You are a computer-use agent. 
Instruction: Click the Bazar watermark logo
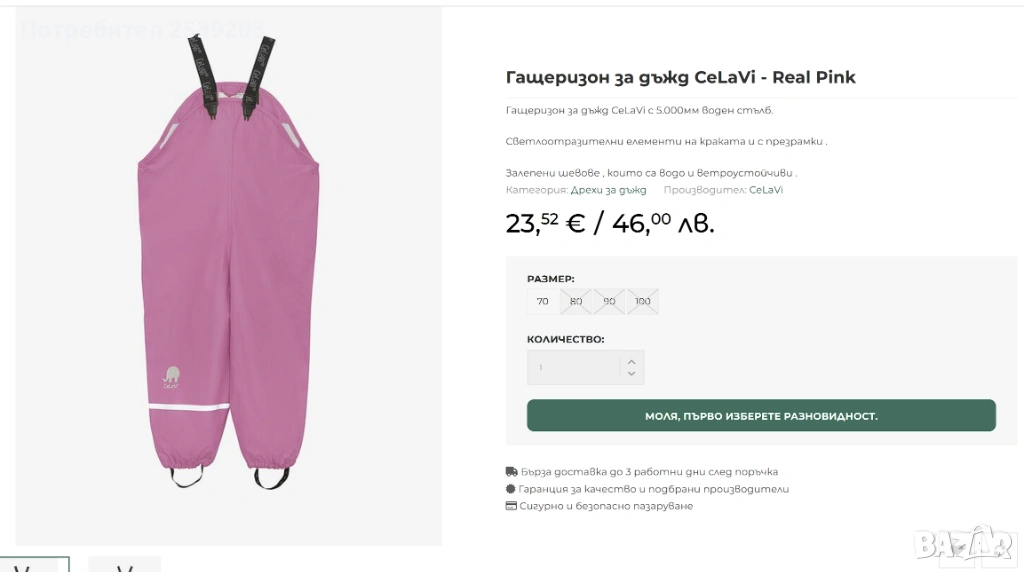[963, 543]
